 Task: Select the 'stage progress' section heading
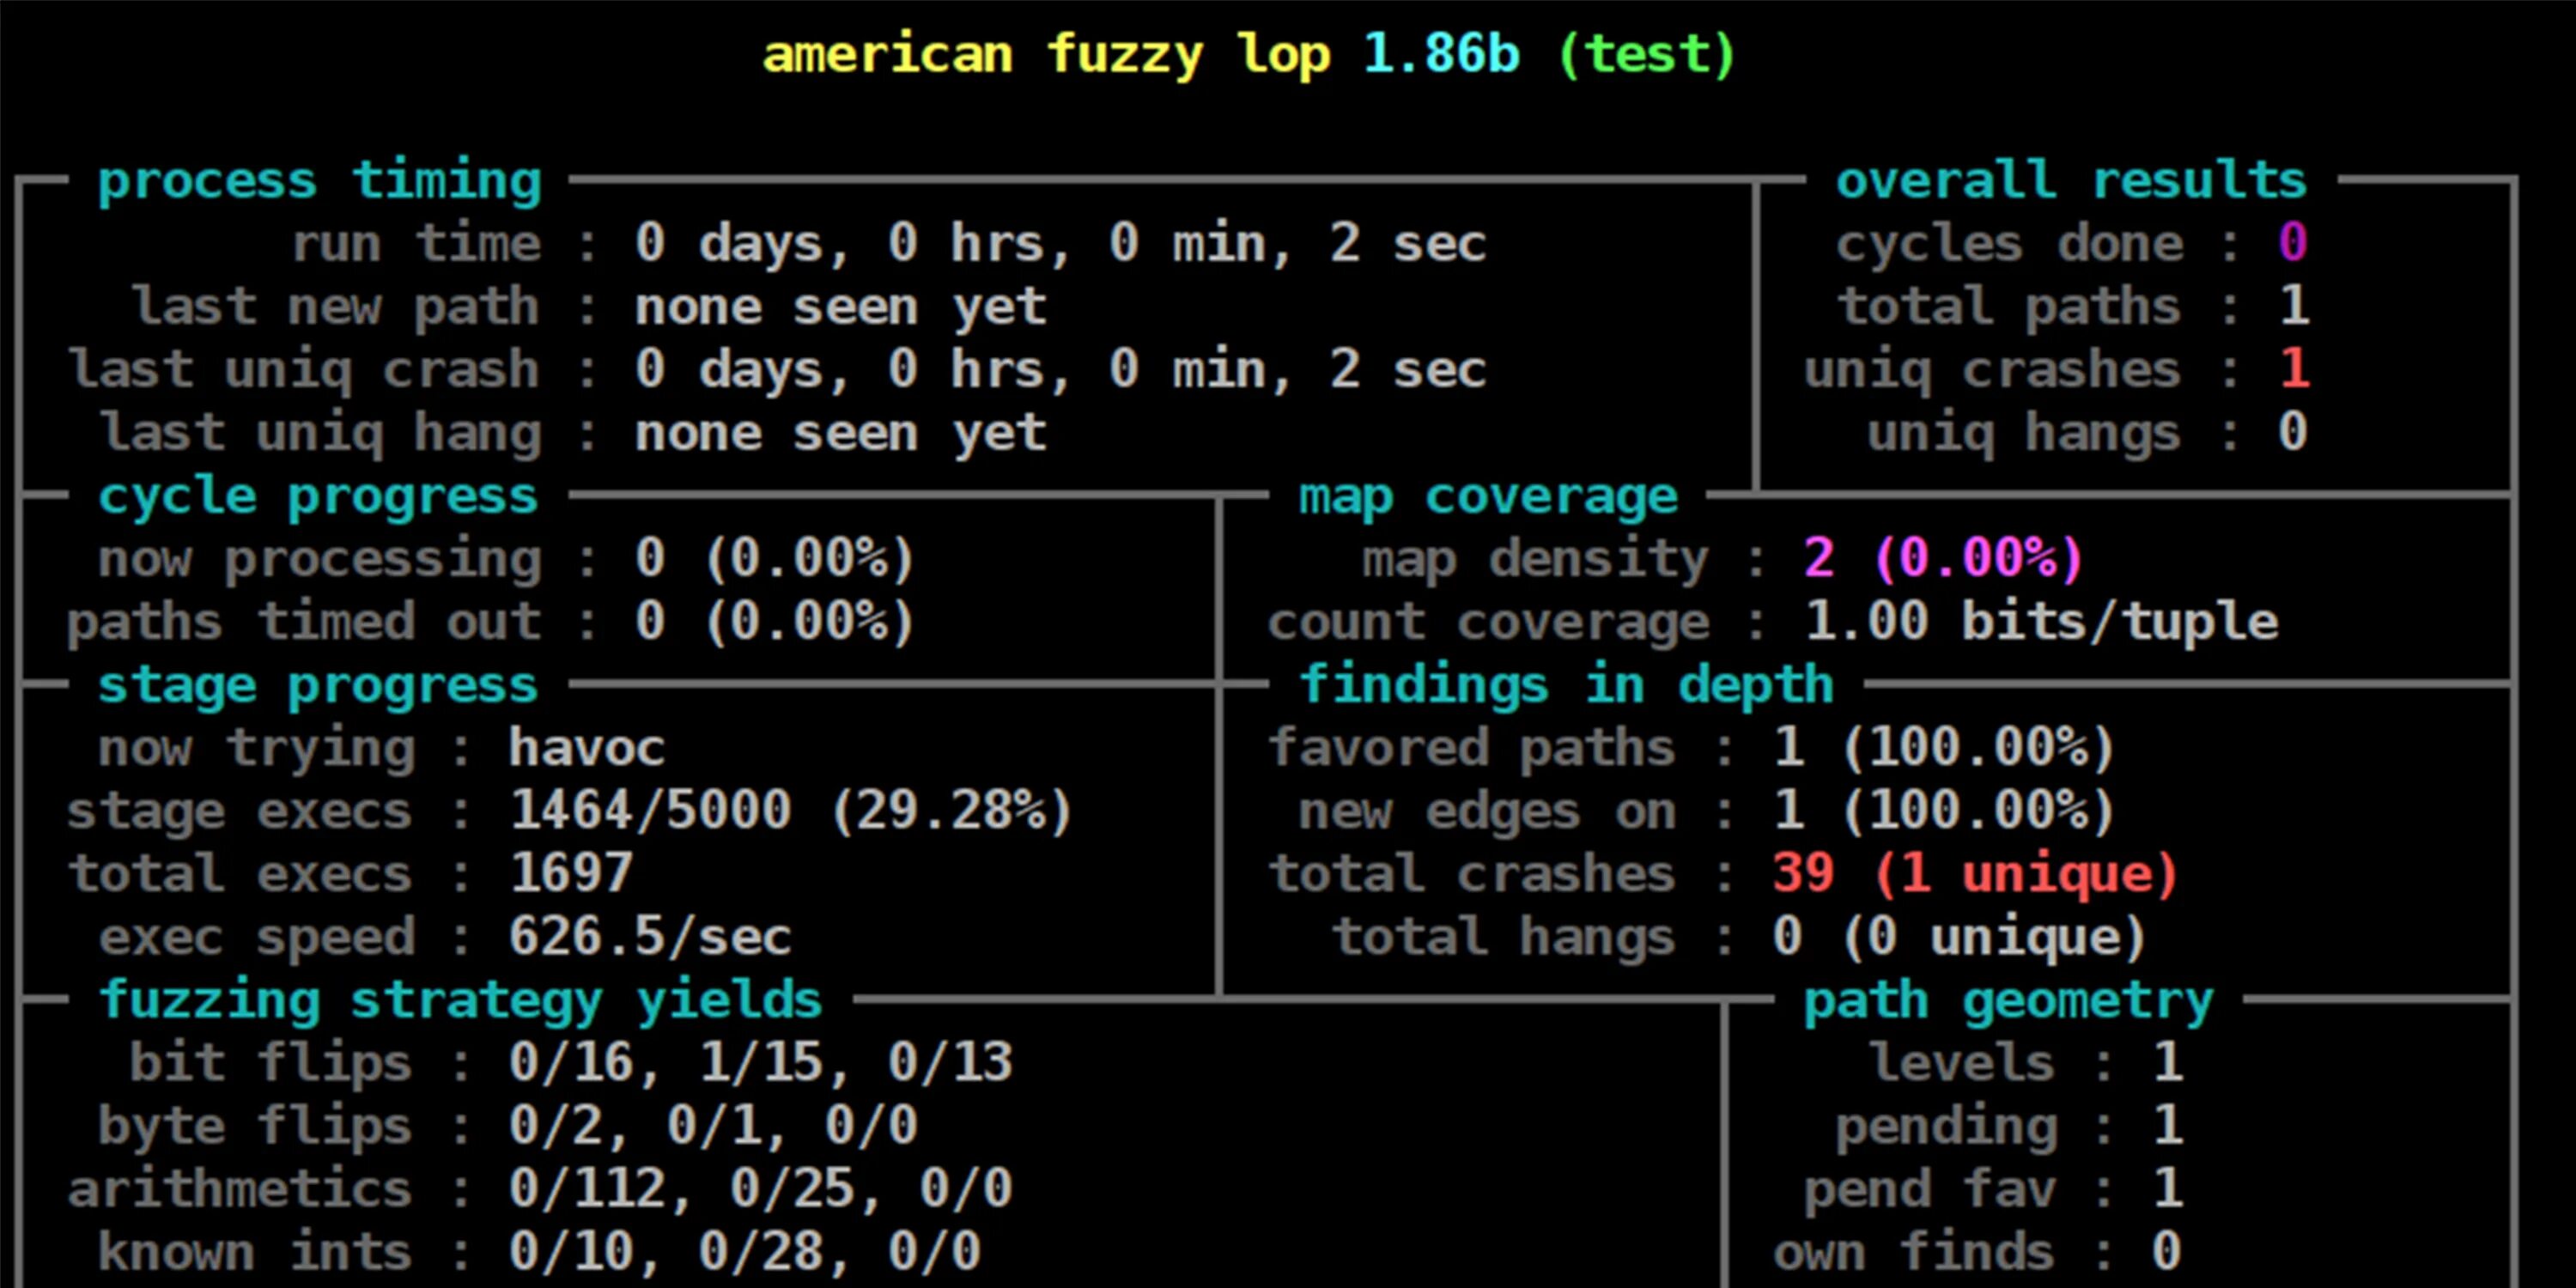click(x=318, y=685)
